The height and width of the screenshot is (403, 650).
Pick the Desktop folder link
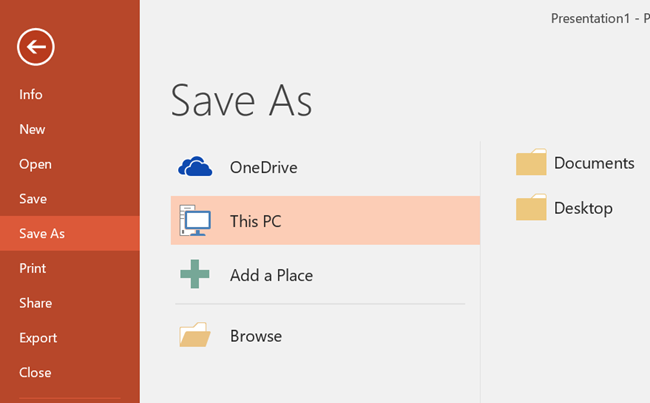pos(583,208)
